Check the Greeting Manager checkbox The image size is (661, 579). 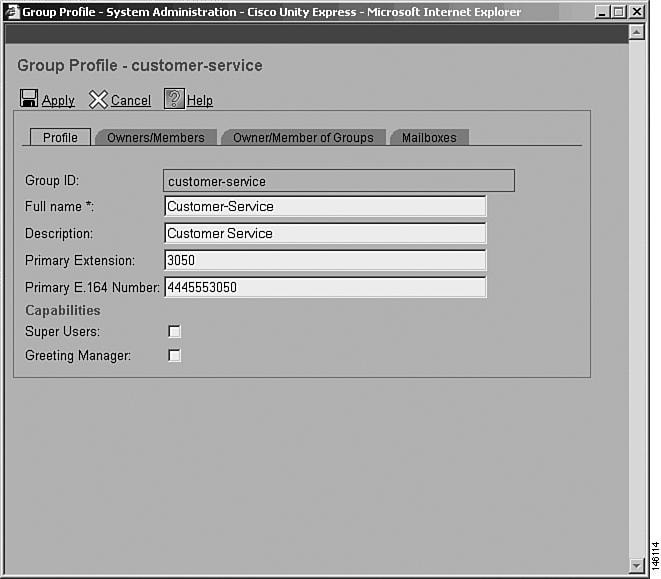click(174, 355)
